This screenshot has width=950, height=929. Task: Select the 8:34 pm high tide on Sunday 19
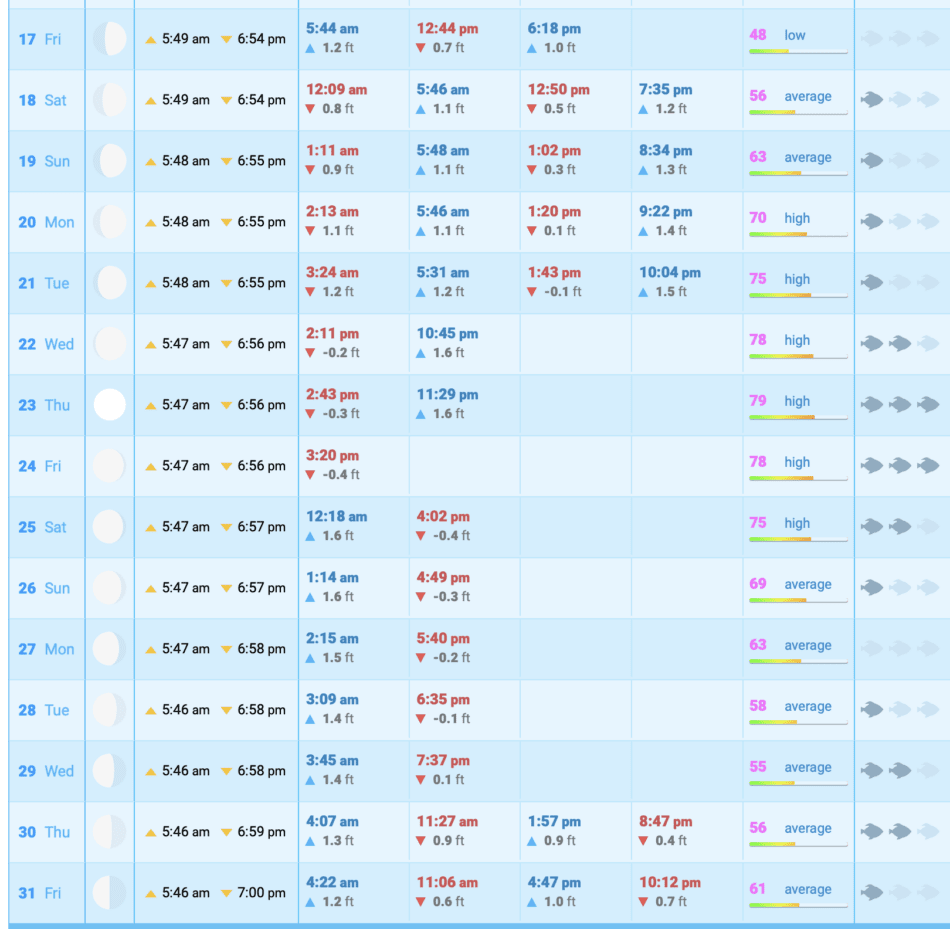tap(665, 151)
